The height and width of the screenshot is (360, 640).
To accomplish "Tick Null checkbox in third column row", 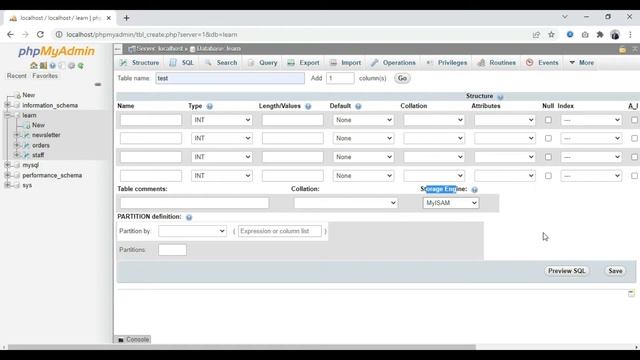I will [x=548, y=157].
